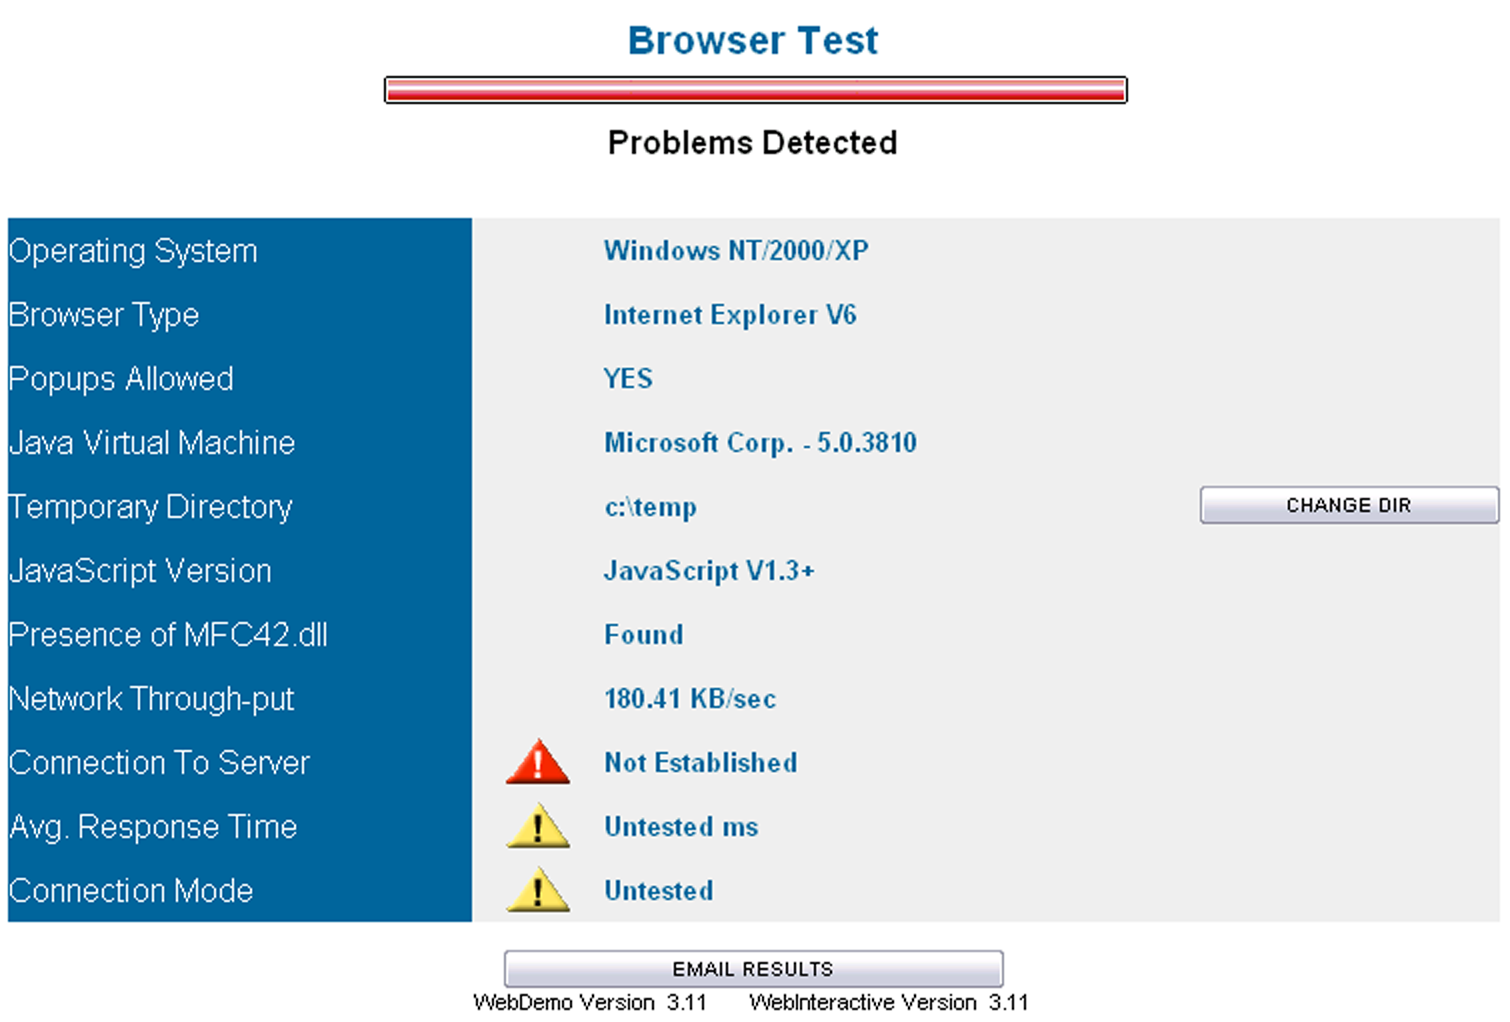Click the yellow warning icon beside Connection Mode
The height and width of the screenshot is (1022, 1510).
pos(538,892)
